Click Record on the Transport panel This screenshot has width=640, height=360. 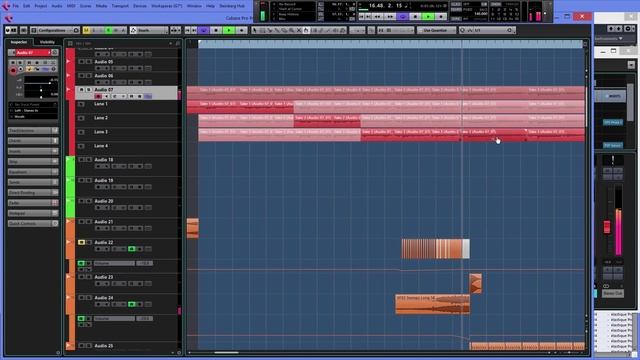click(441, 17)
